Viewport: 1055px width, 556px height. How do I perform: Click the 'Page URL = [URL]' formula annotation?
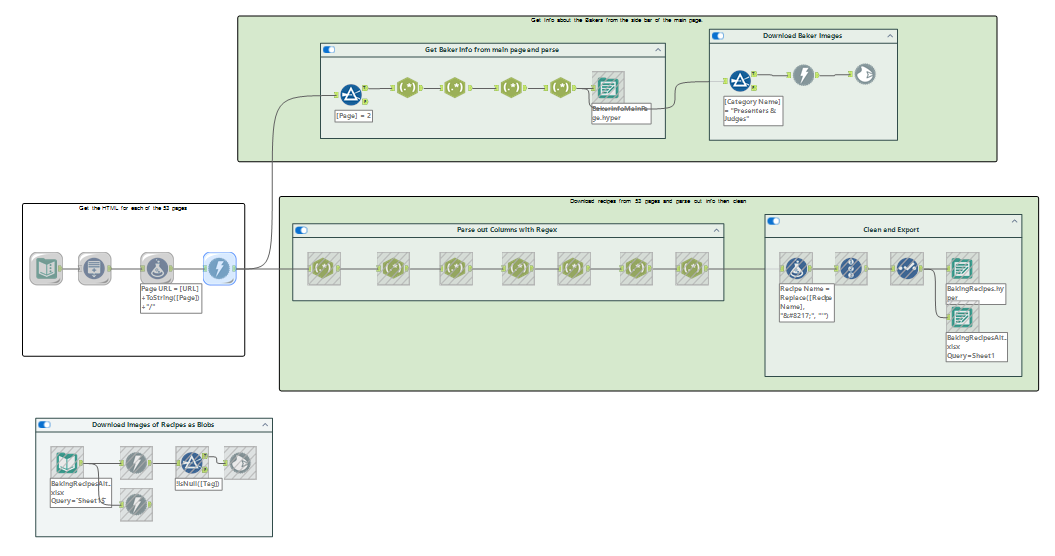click(x=171, y=298)
